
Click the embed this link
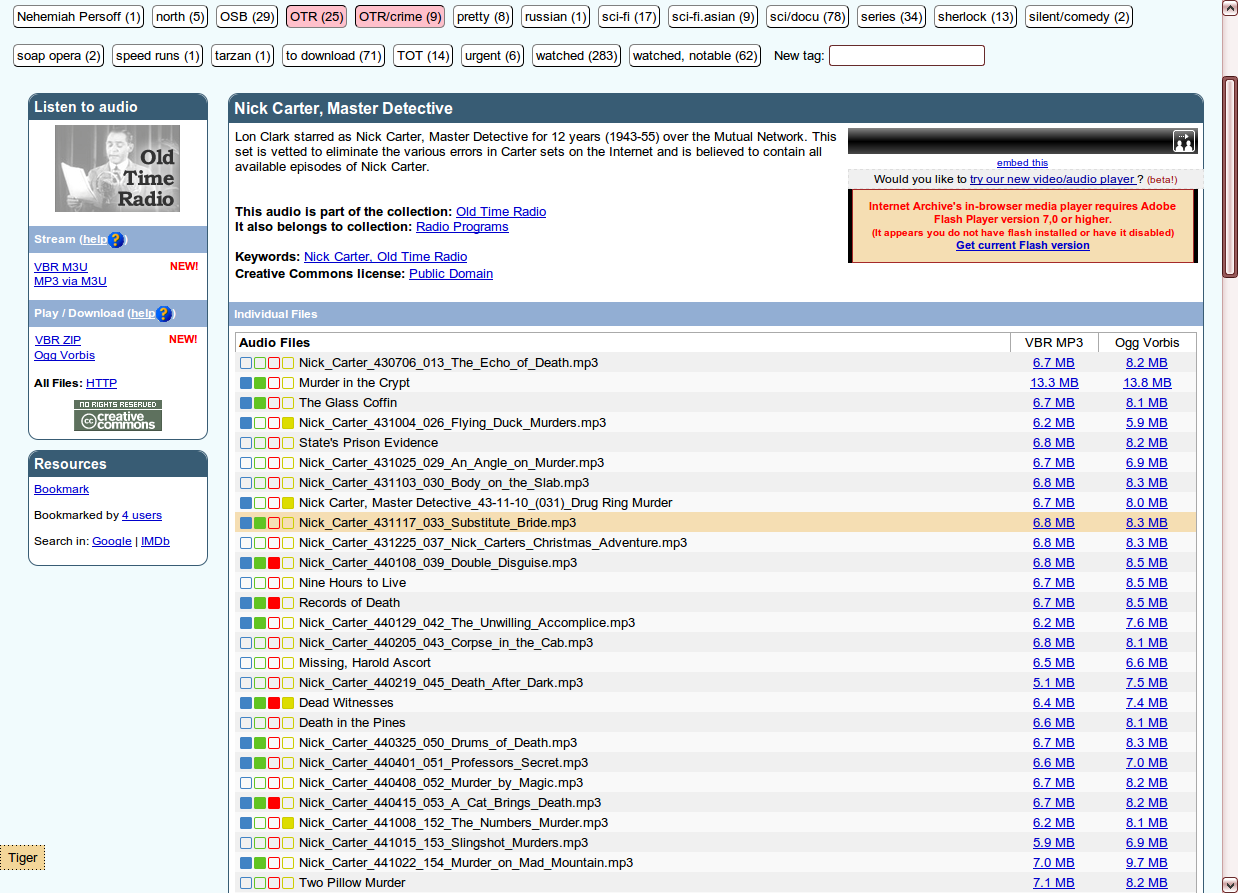1022,163
